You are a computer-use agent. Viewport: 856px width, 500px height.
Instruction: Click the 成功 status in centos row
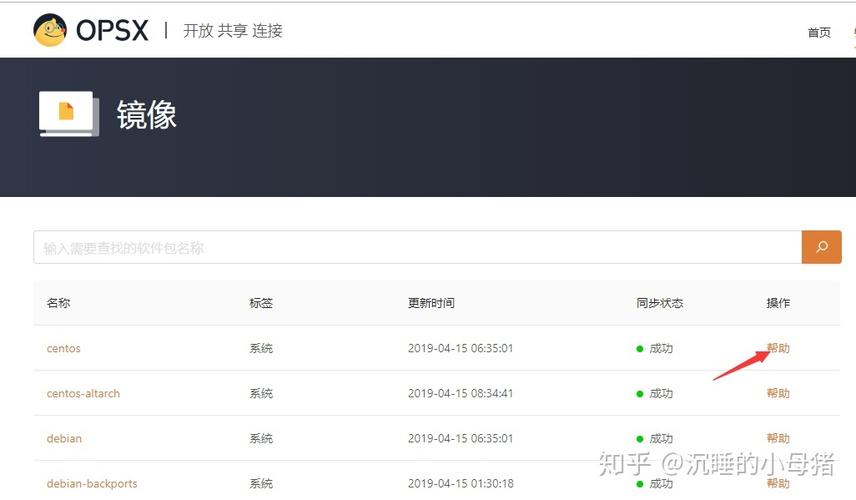655,348
